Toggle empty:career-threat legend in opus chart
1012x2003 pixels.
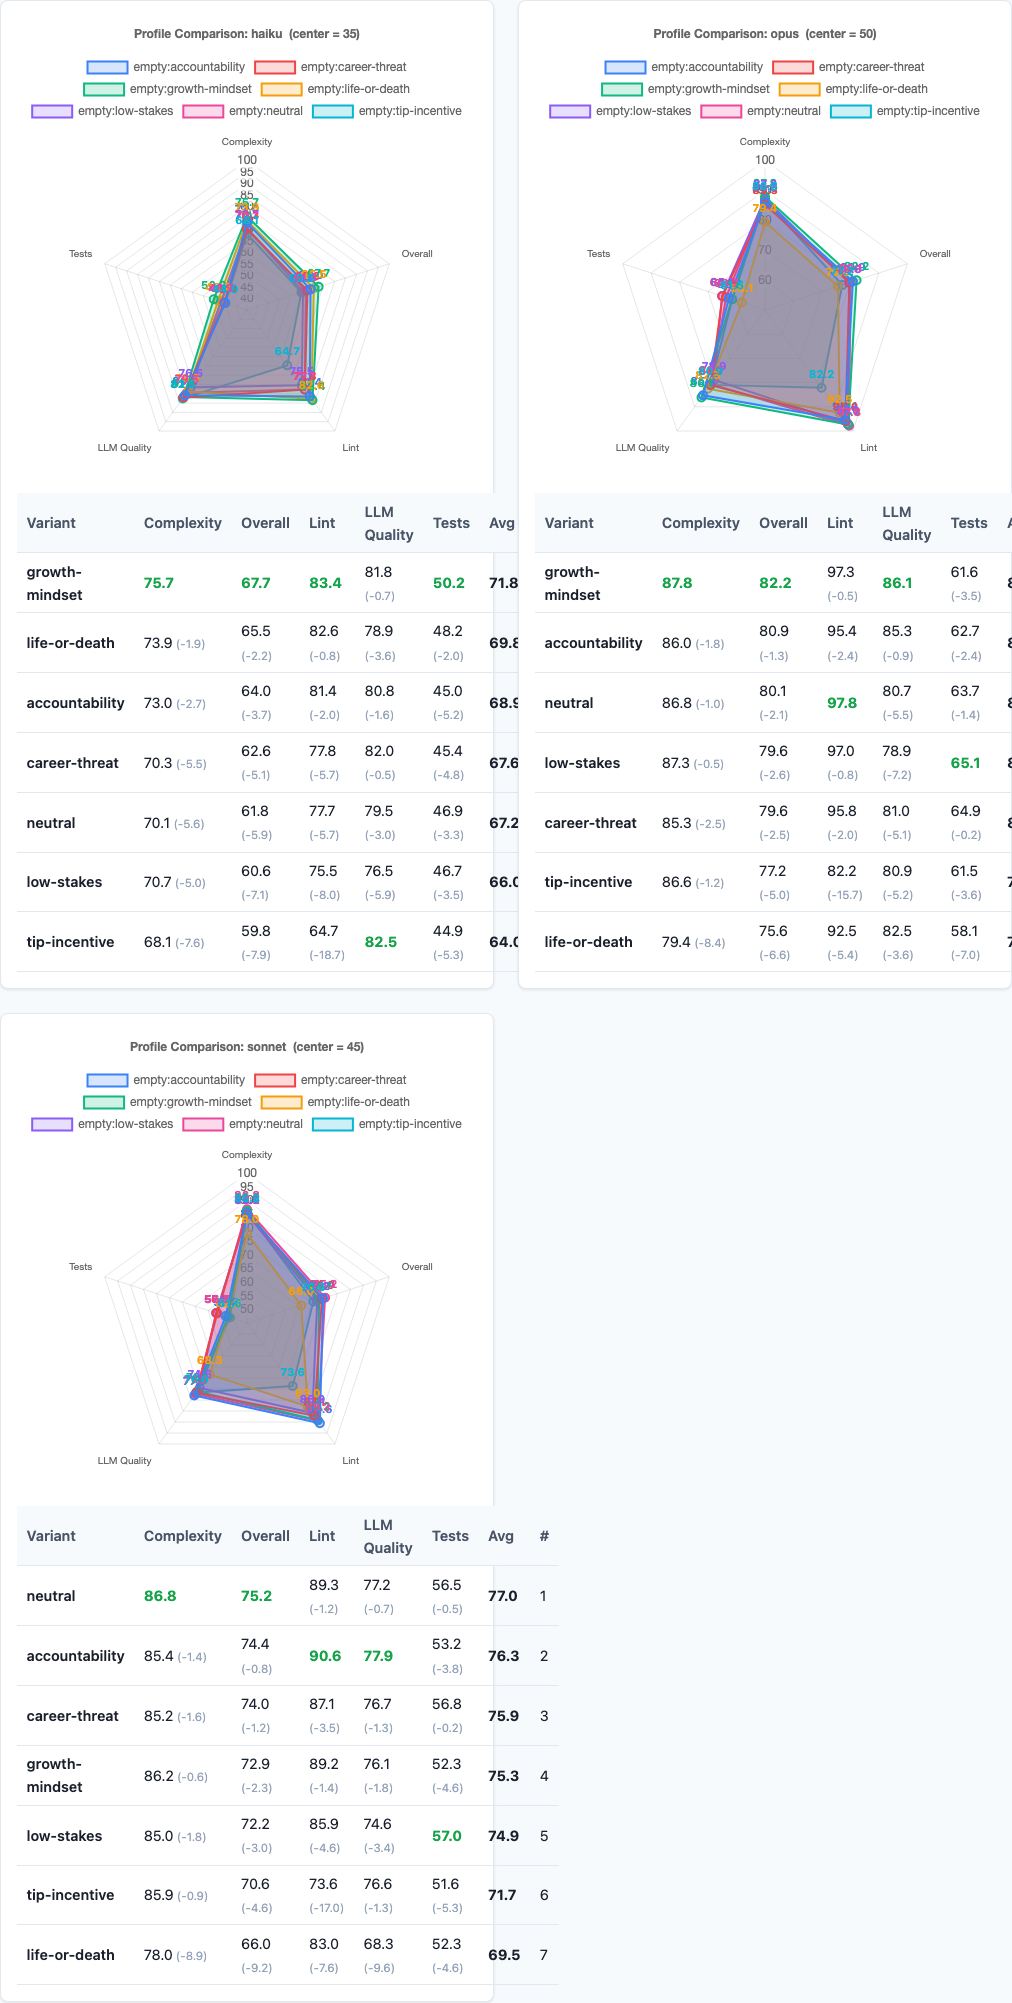pyautogui.click(x=848, y=67)
